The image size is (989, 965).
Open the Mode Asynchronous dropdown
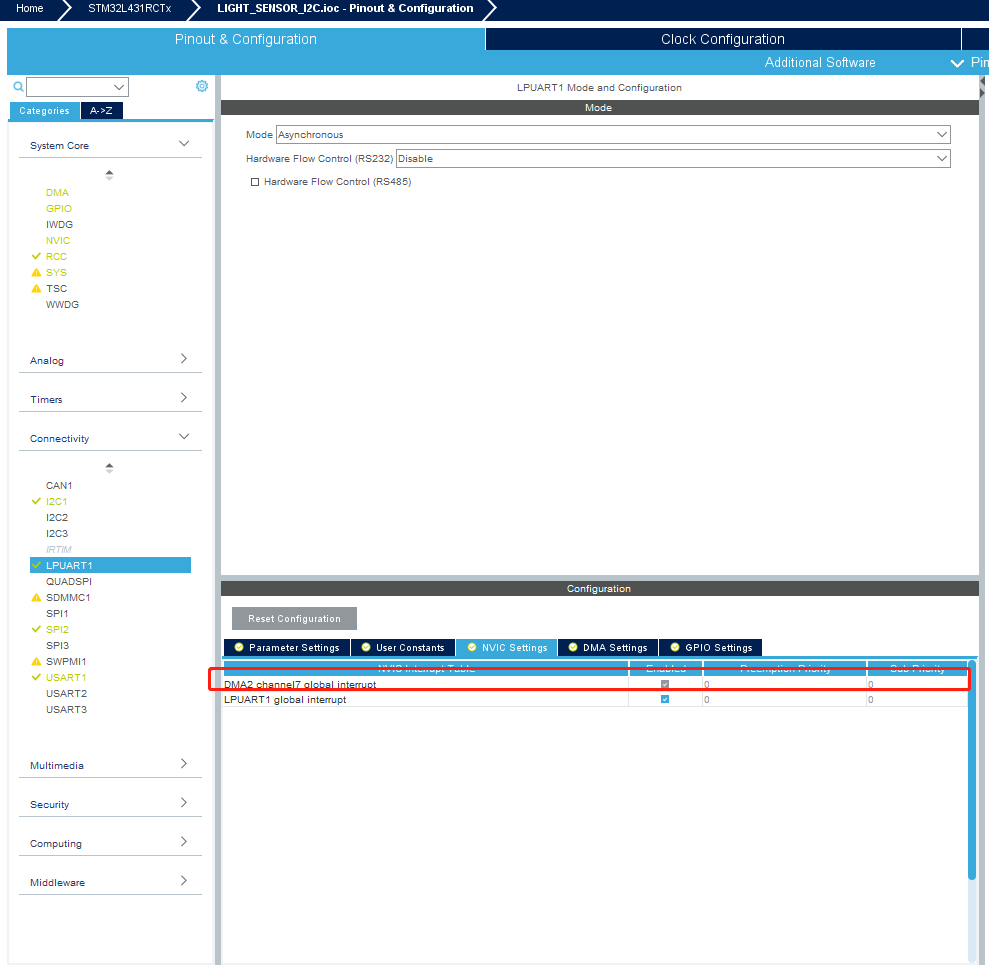613,134
